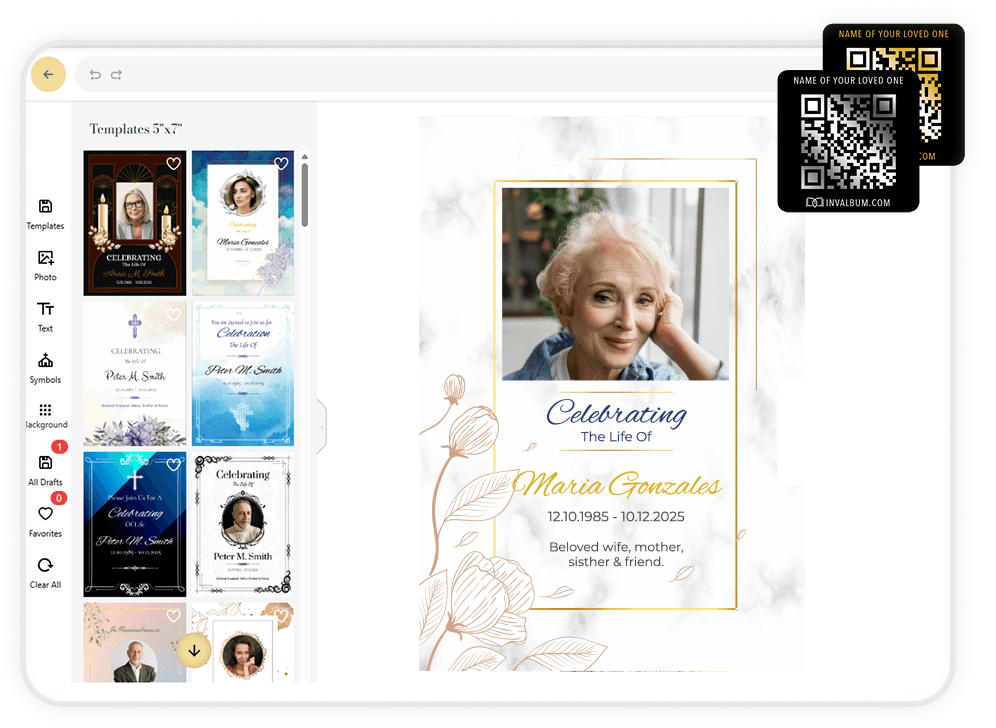The image size is (996, 728).
Task: Collapse the templates panel using side handle
Action: 321,427
